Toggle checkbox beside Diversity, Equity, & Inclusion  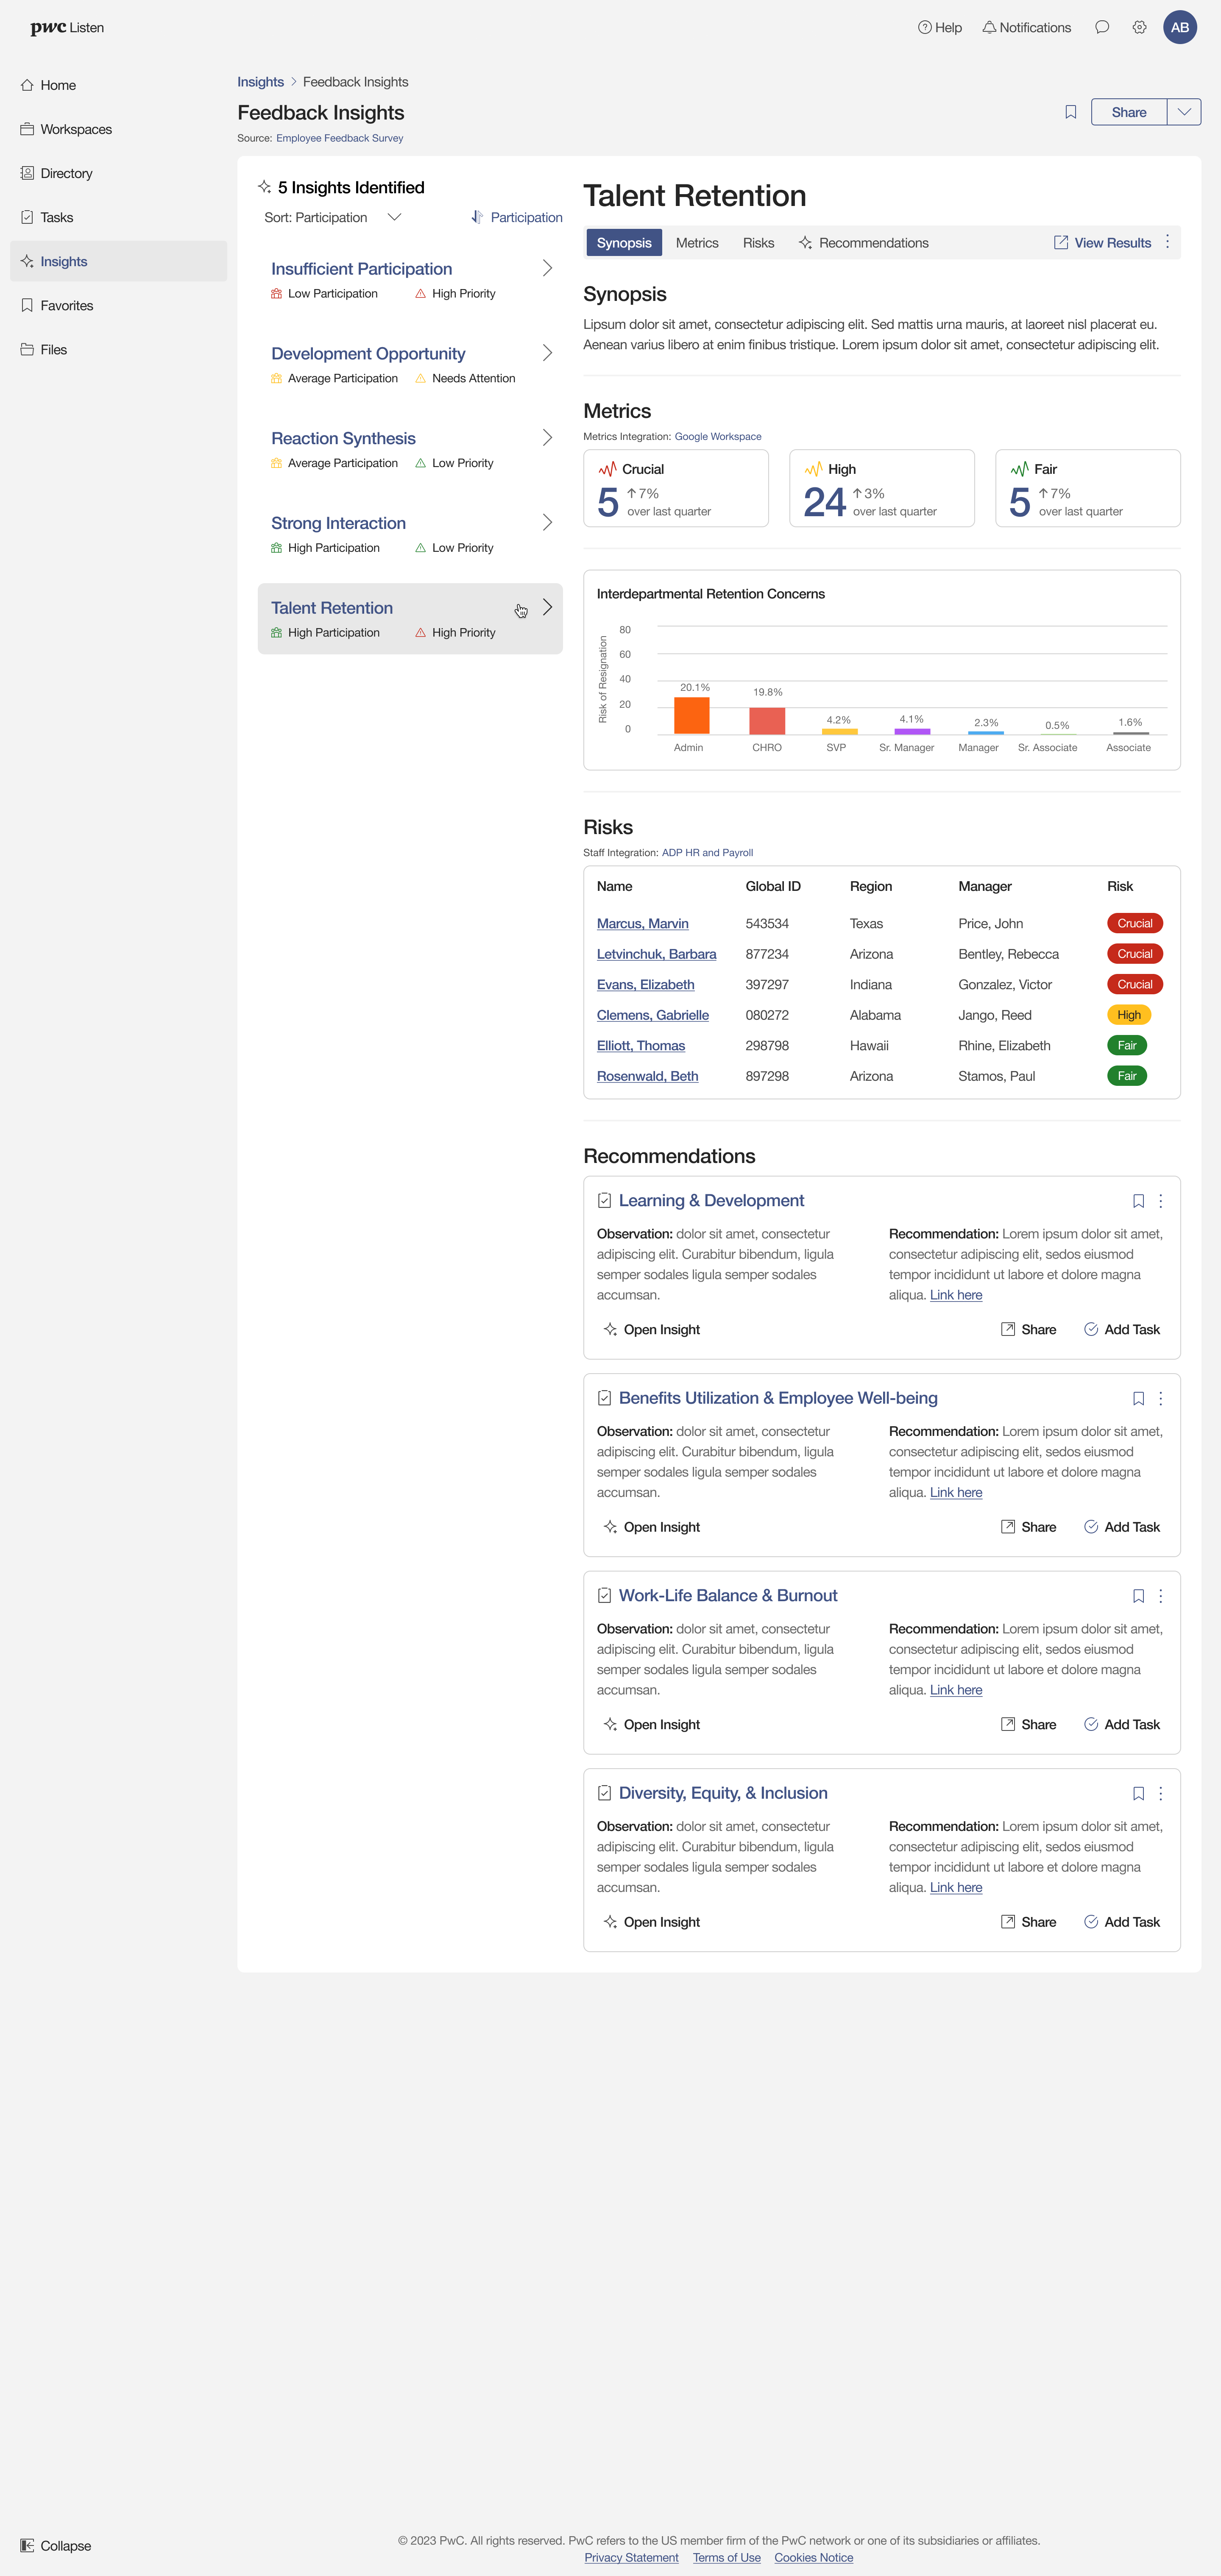coord(604,1793)
